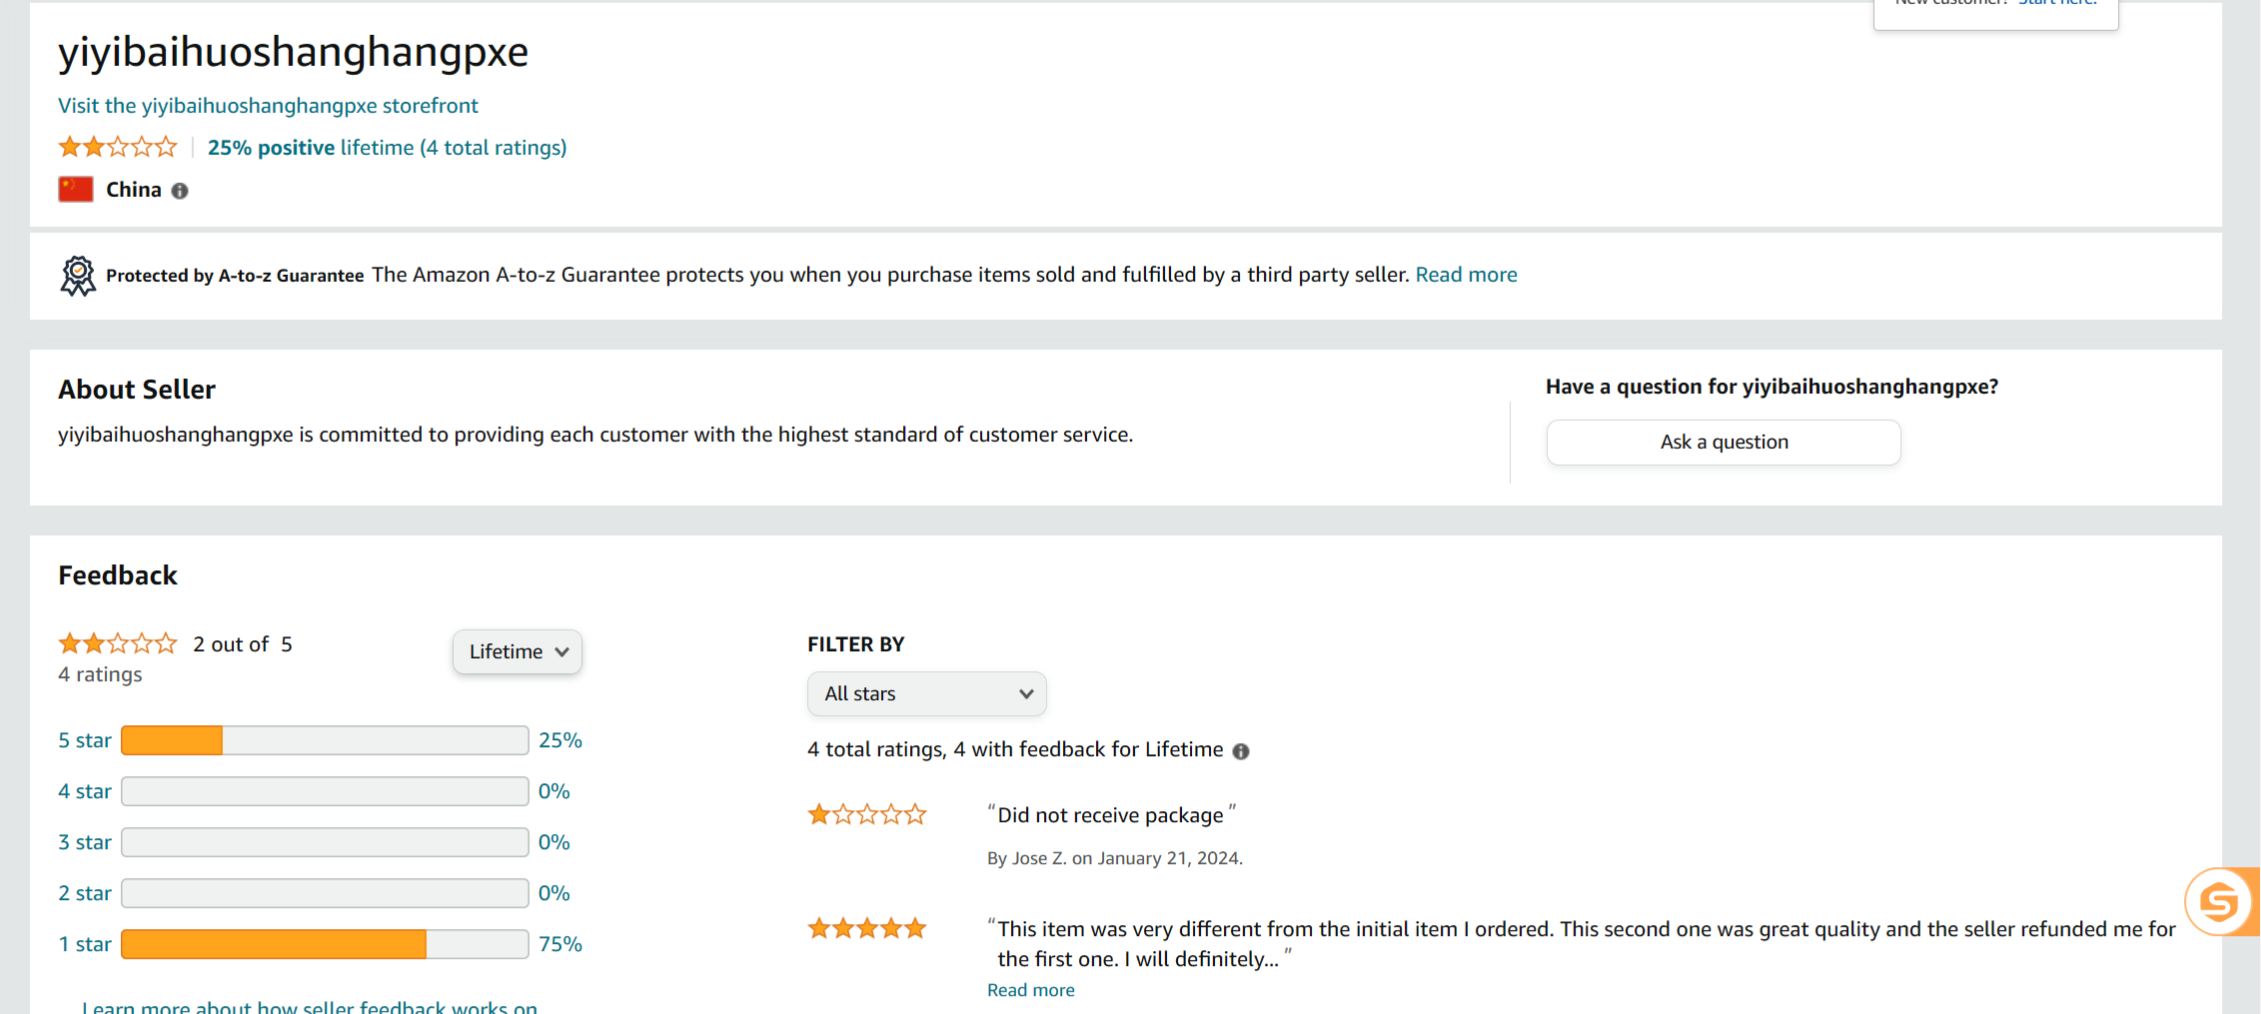Expand review with Read more link

pyautogui.click(x=1030, y=990)
